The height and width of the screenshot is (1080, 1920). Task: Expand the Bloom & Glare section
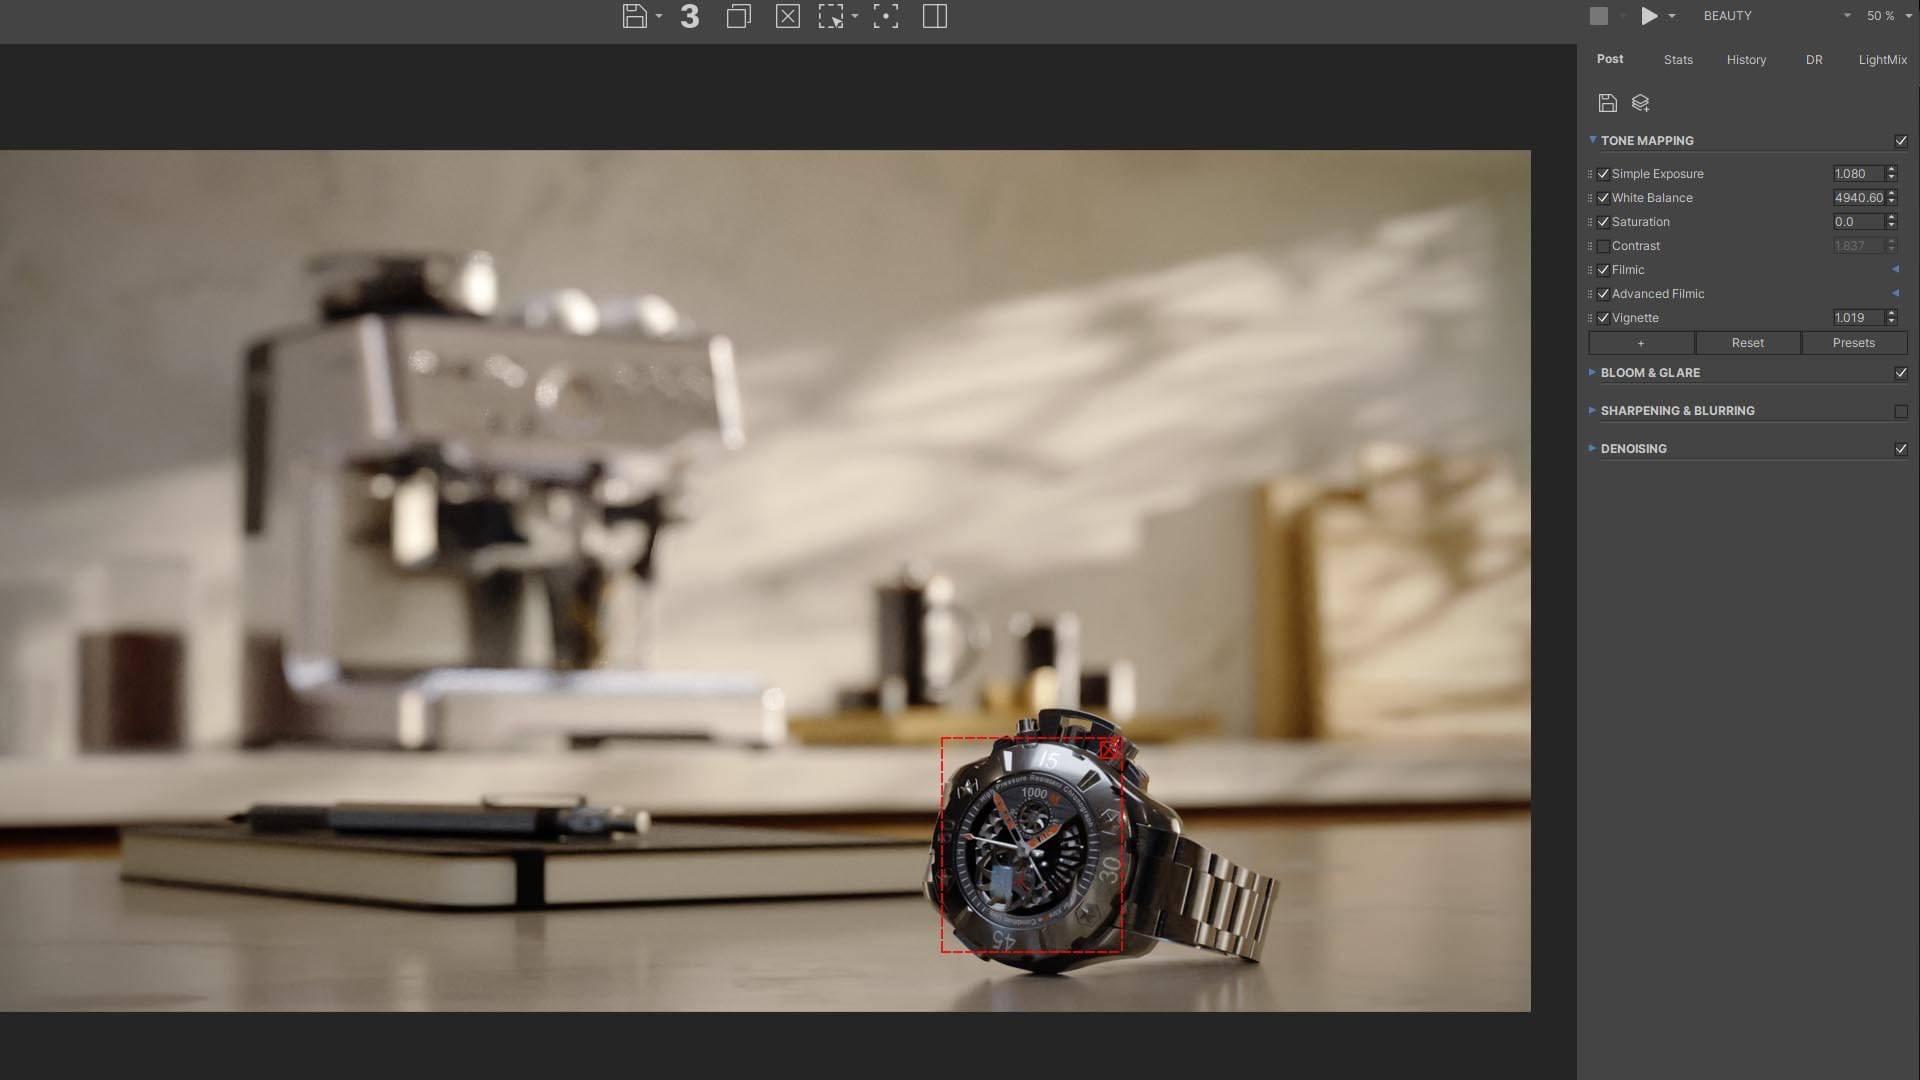tap(1592, 372)
